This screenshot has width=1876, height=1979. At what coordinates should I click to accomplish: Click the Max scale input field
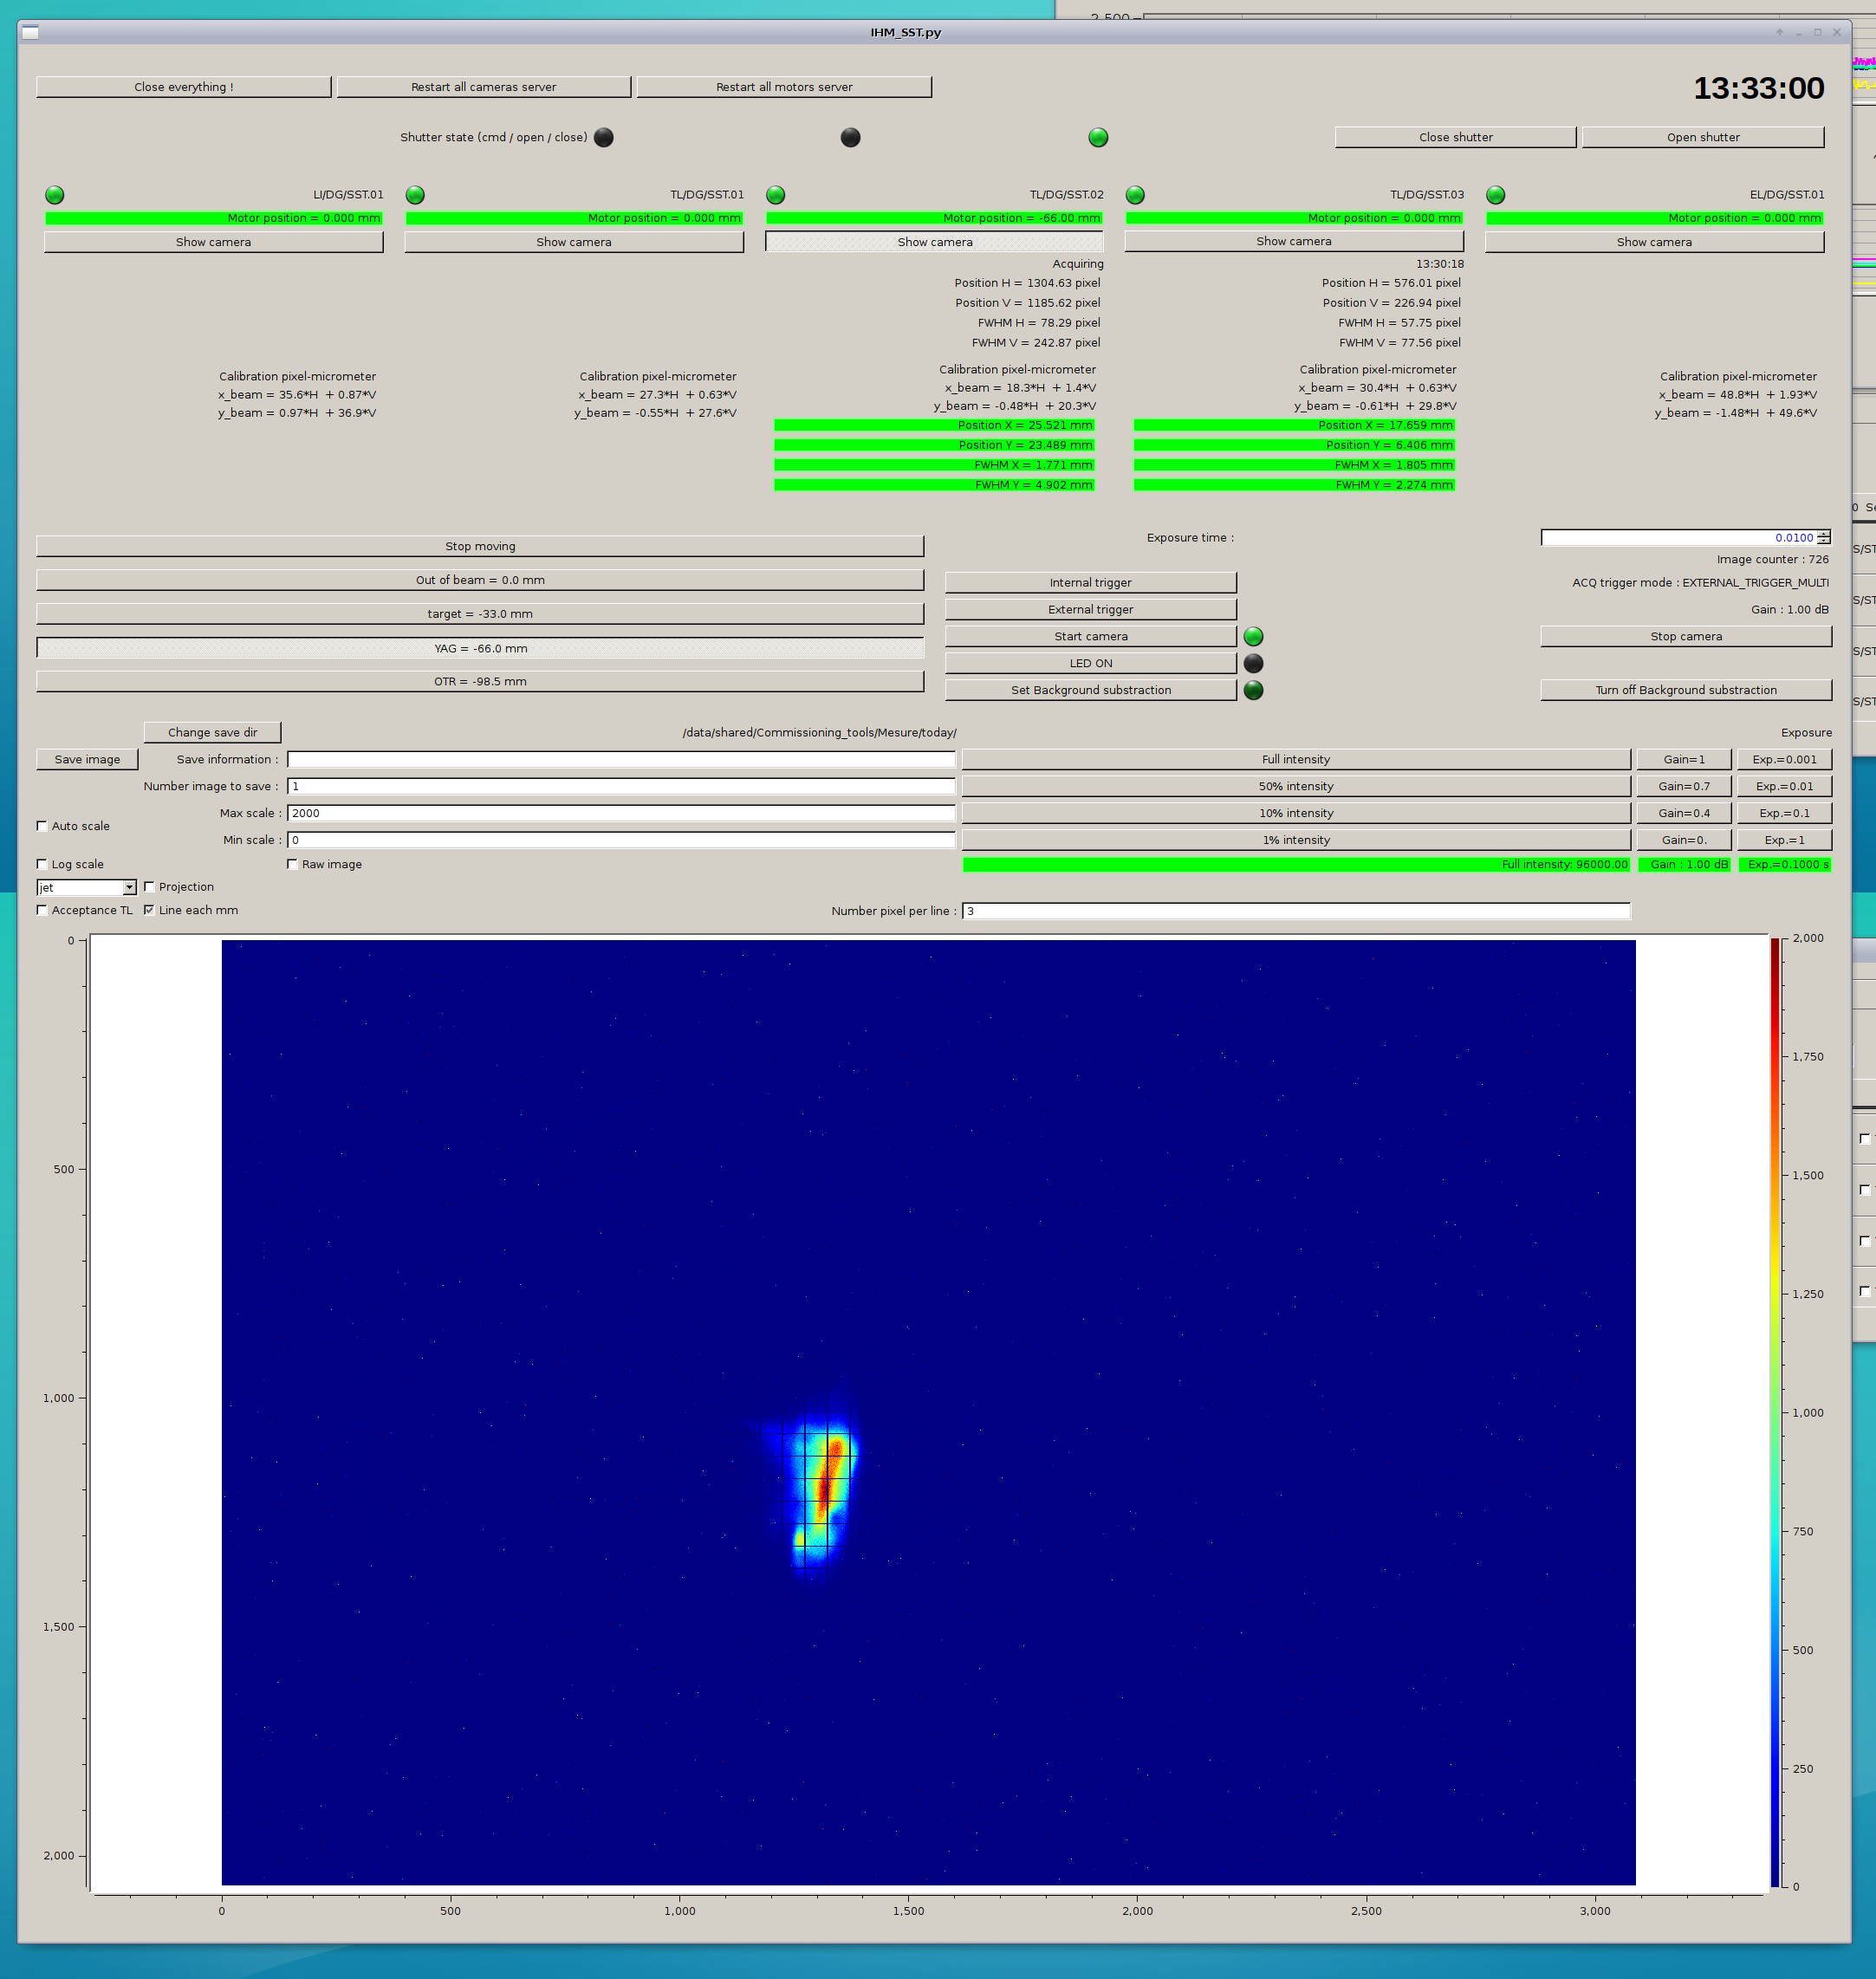(620, 813)
